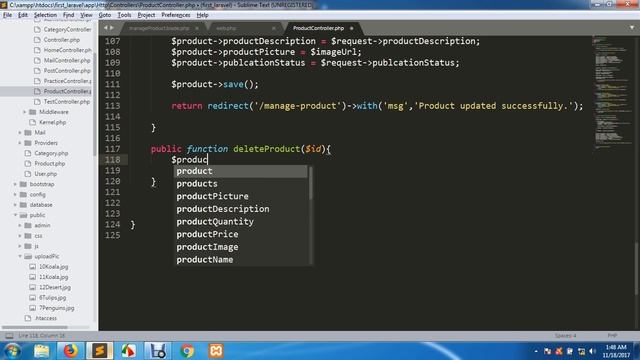Choose 'productPrice' autocomplete suggestion

pyautogui.click(x=241, y=234)
